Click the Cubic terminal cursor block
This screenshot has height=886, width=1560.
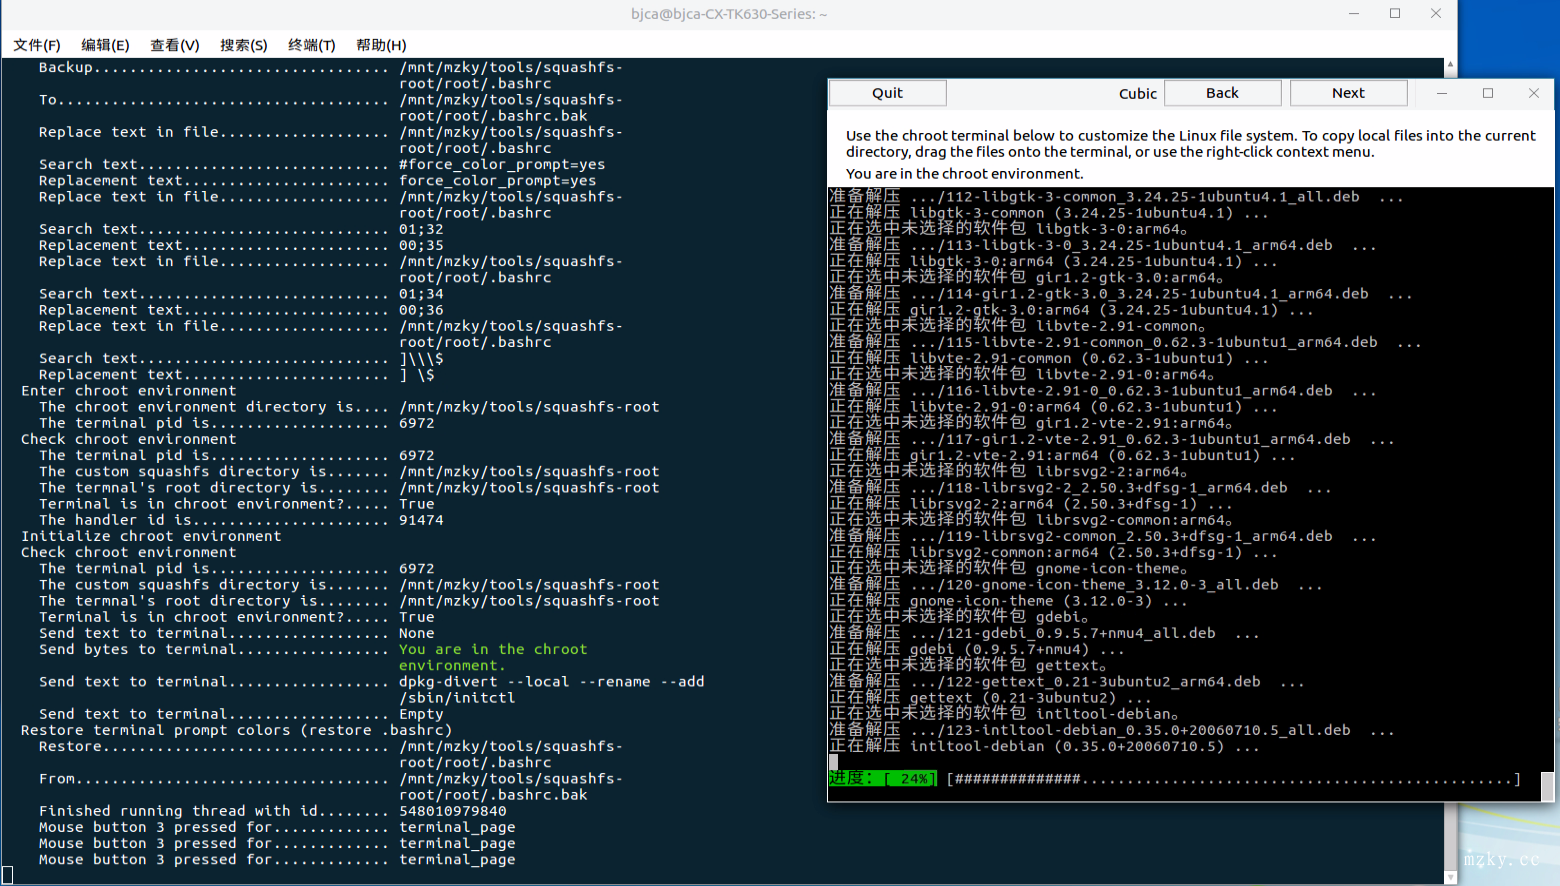point(833,763)
